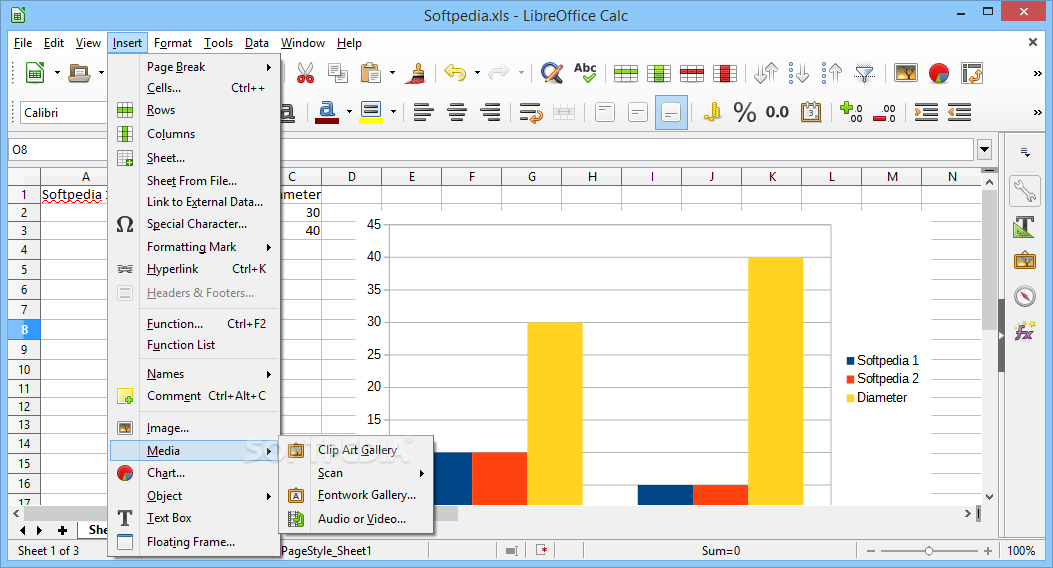Viewport: 1053px width, 568px height.
Task: Click the Name Box showing O8
Action: [58, 149]
